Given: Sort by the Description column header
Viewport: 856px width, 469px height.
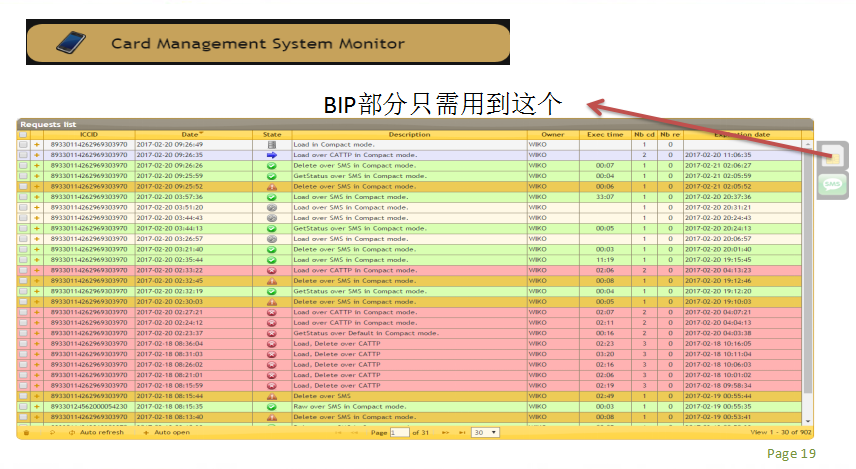Looking at the screenshot, I should pos(409,134).
